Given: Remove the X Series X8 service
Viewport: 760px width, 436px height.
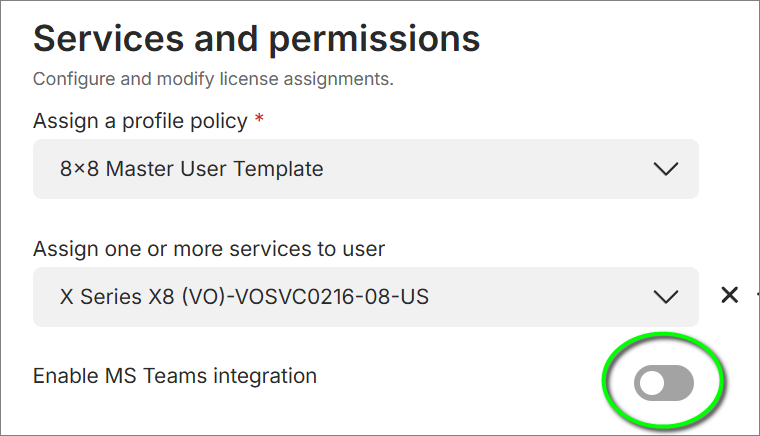Looking at the screenshot, I should tap(729, 295).
